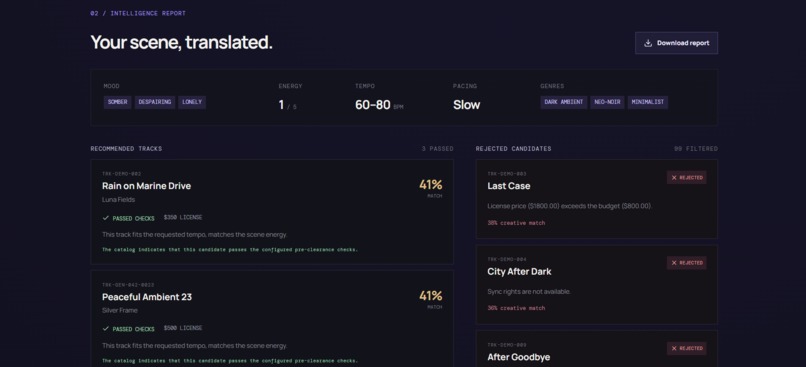The height and width of the screenshot is (367, 806).
Task: Click the Download report button
Action: point(676,43)
